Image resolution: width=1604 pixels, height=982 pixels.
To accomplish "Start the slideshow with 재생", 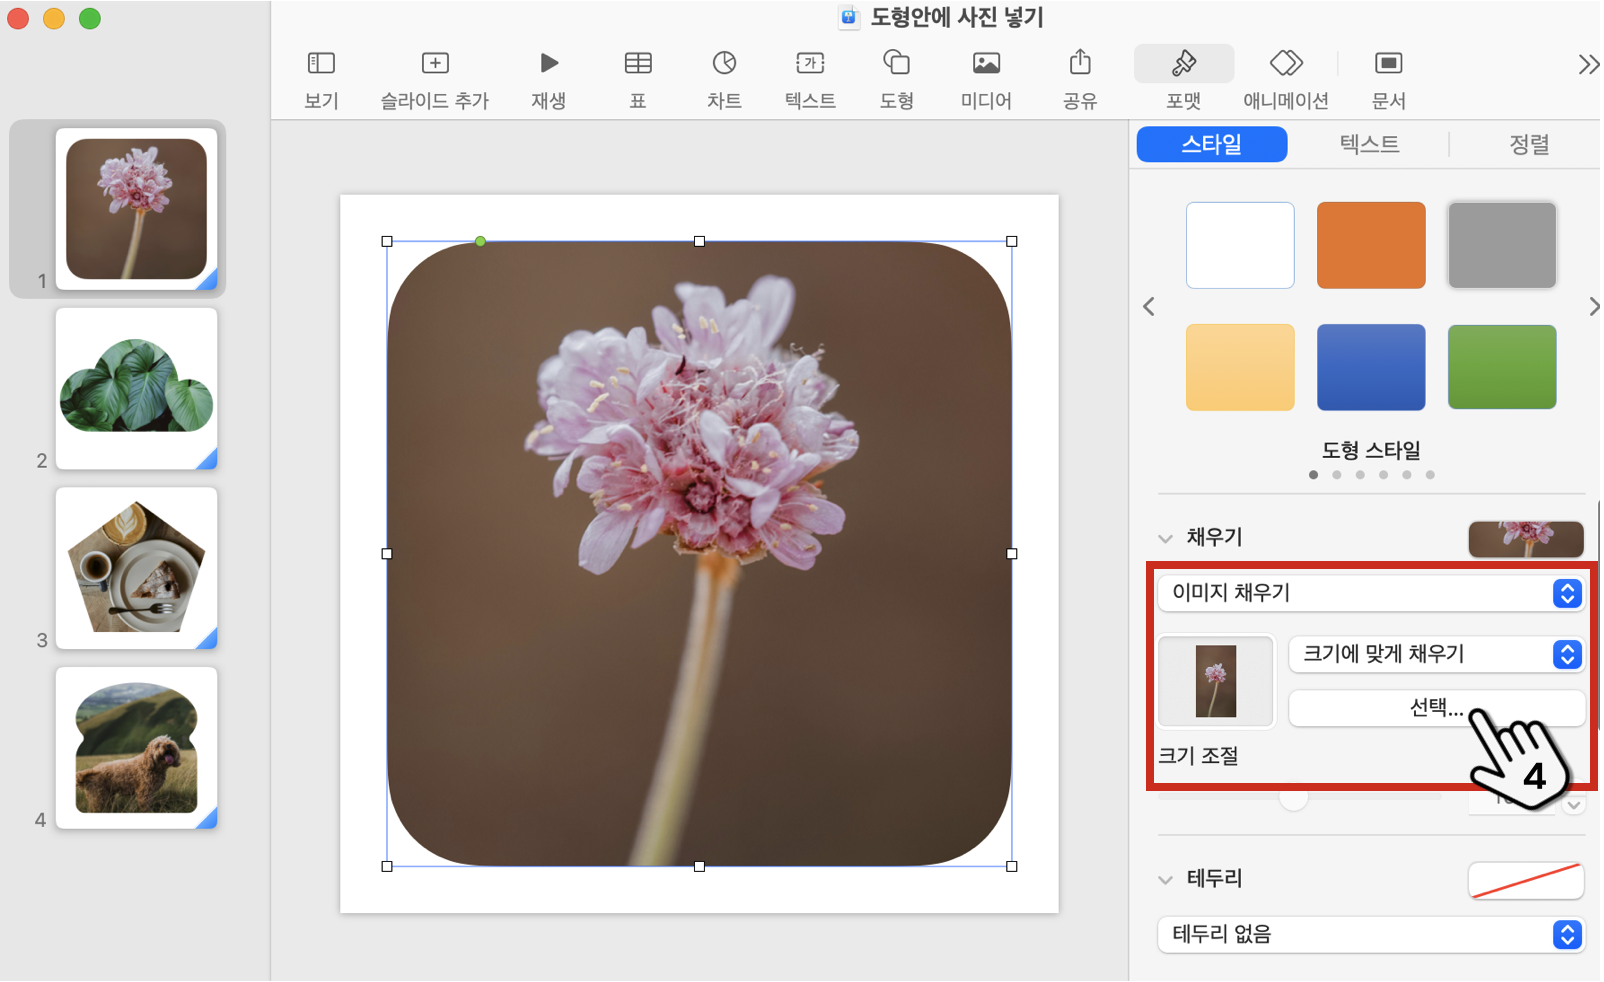I will (549, 64).
